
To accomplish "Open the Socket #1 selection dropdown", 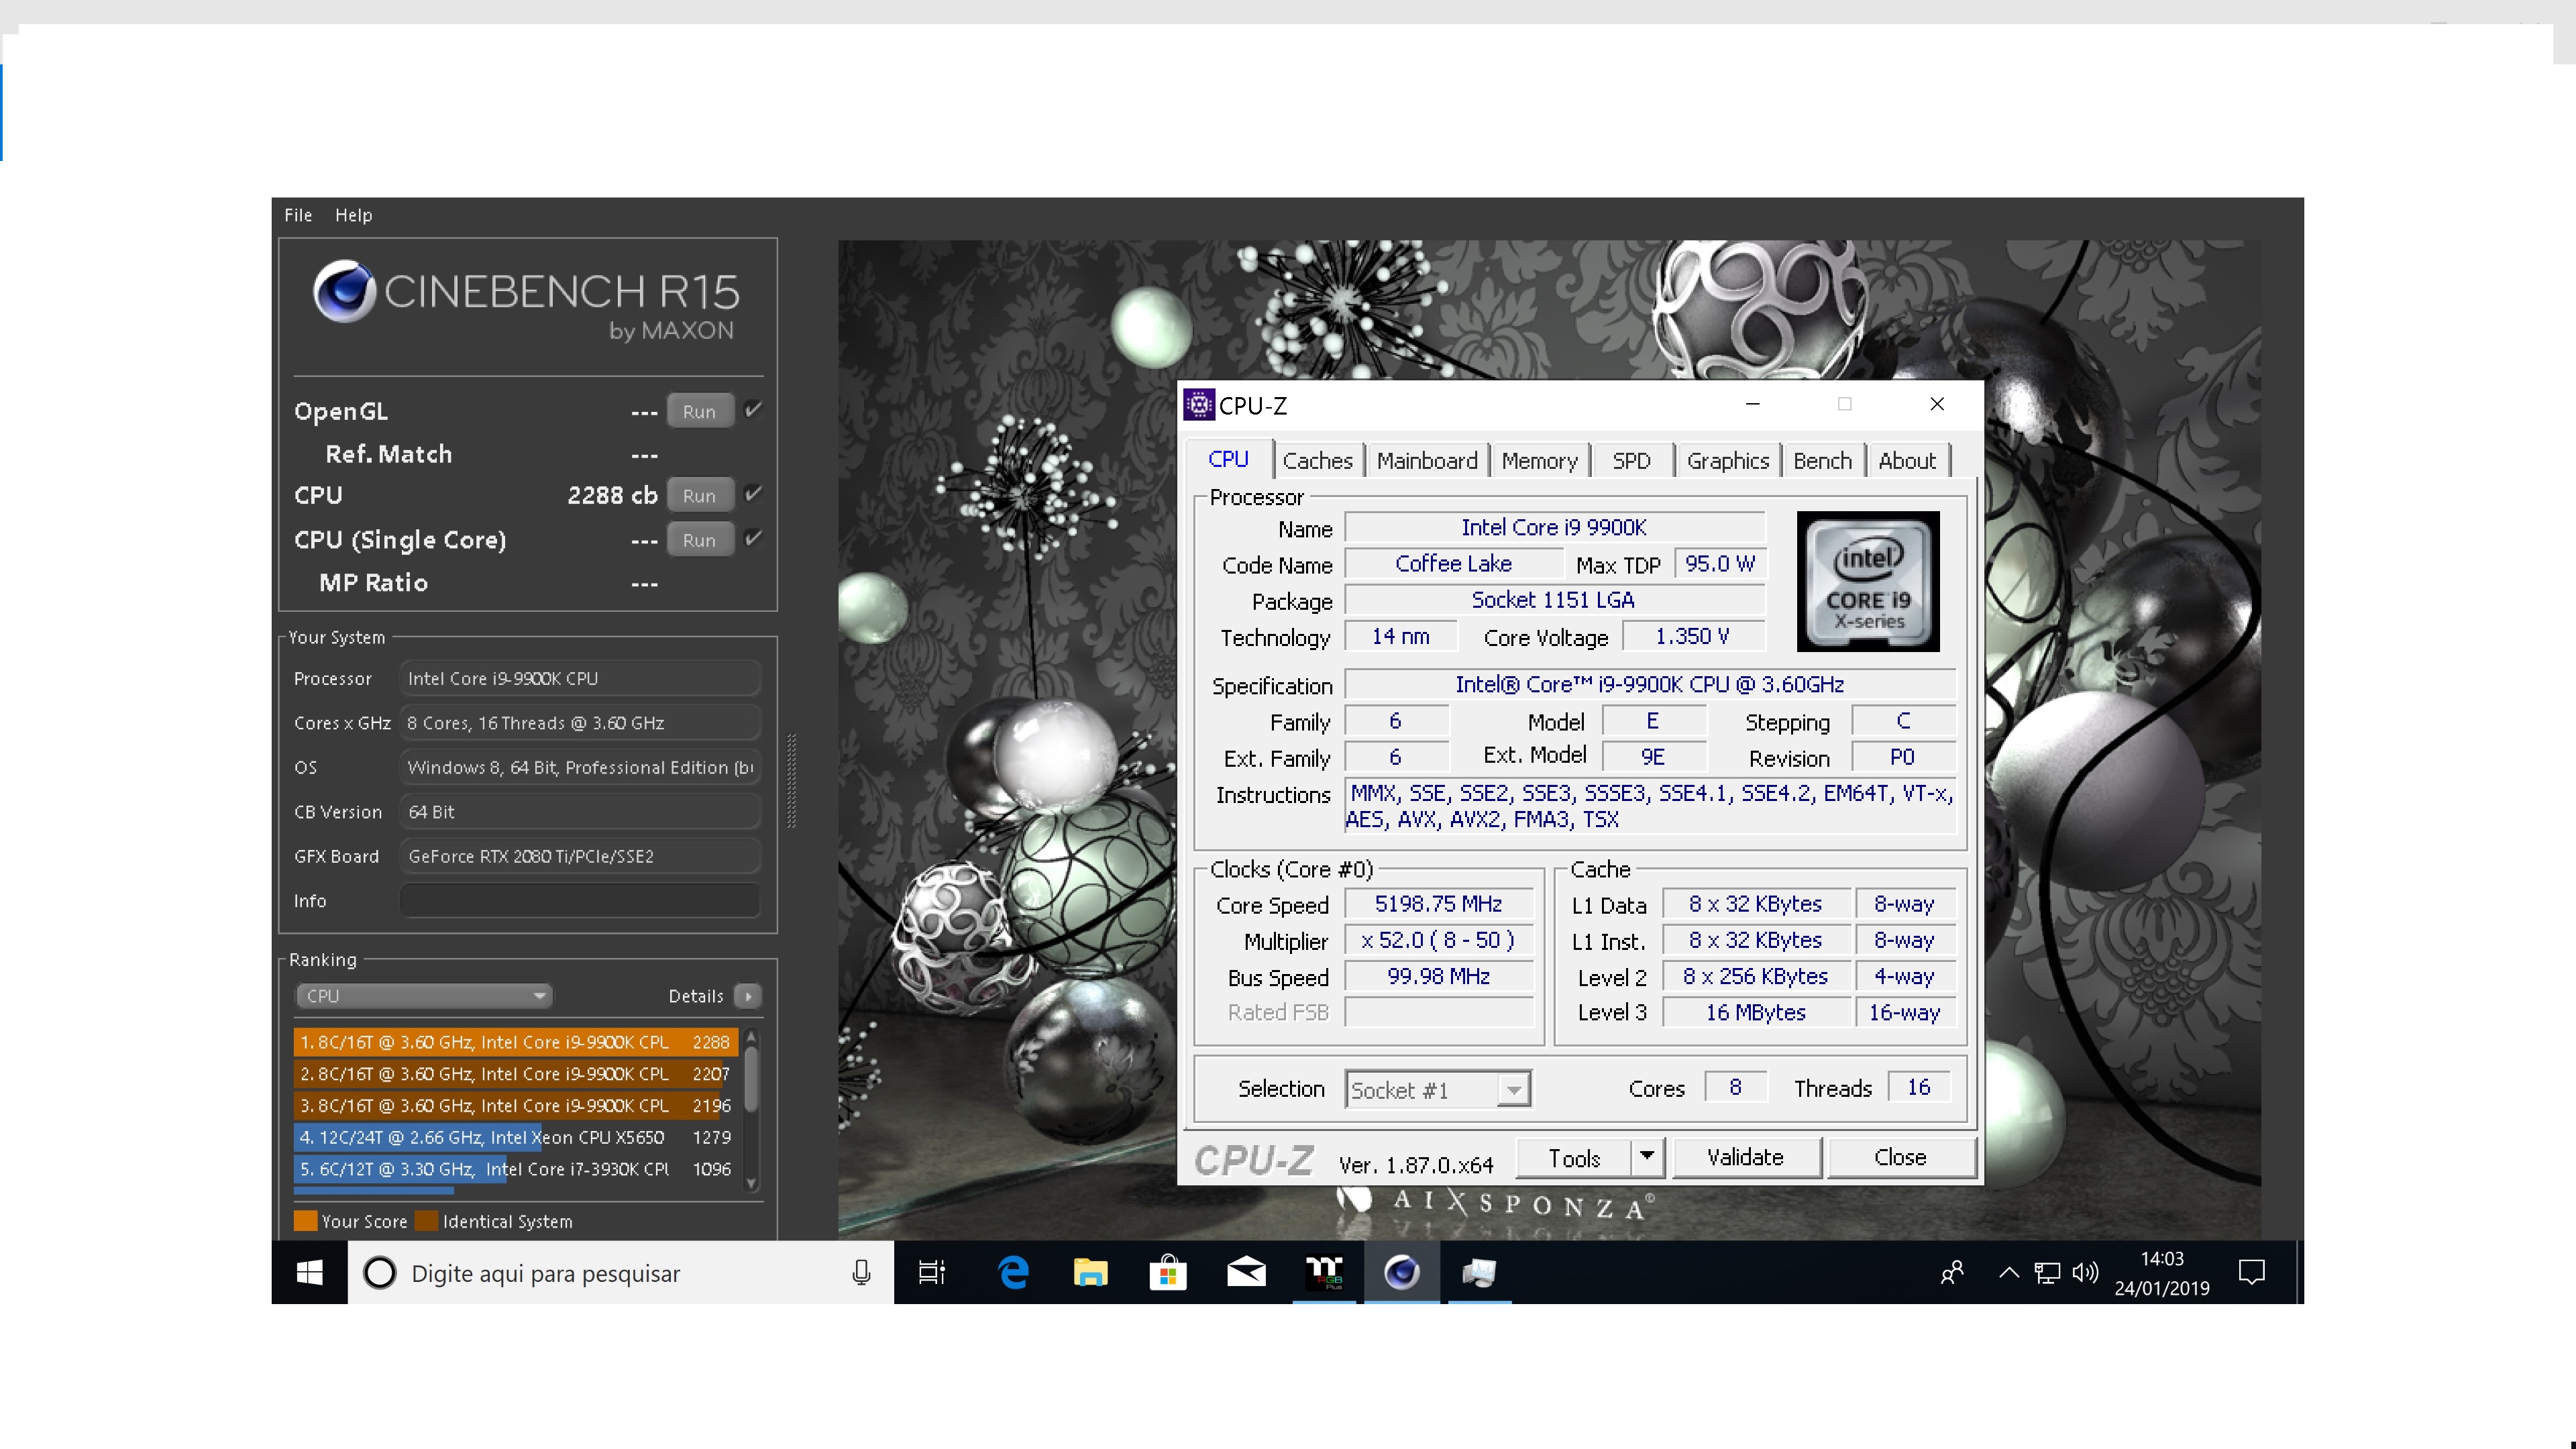I will point(1437,1090).
